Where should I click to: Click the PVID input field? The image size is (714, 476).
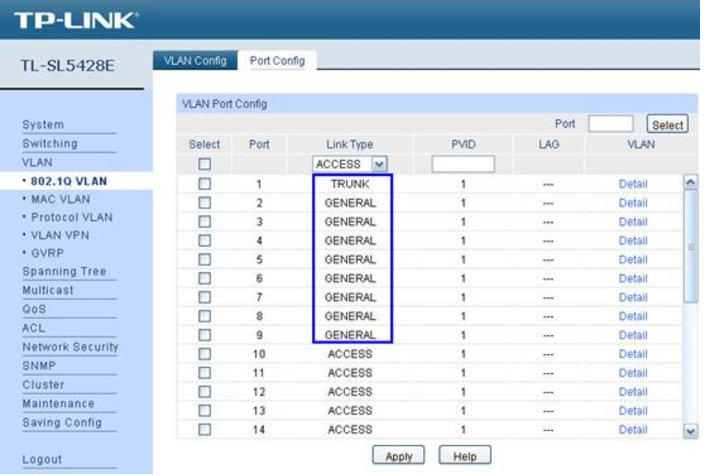[x=463, y=163]
